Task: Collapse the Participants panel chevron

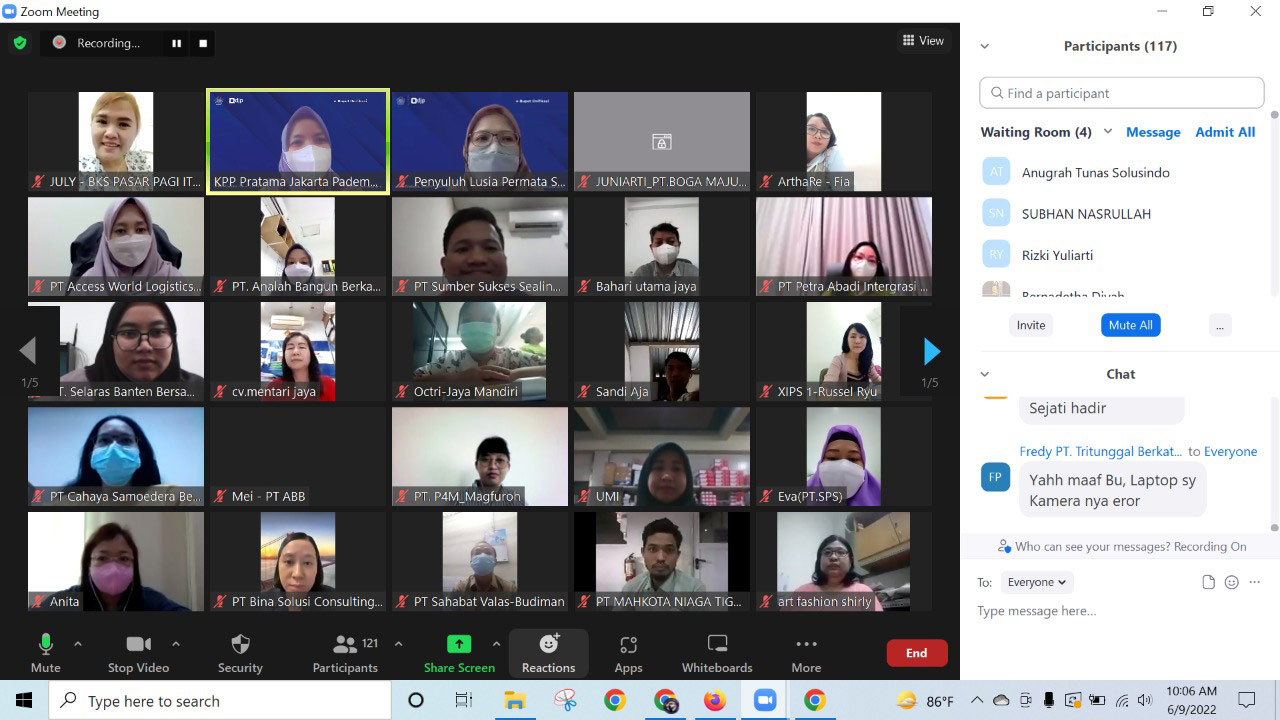Action: (984, 46)
